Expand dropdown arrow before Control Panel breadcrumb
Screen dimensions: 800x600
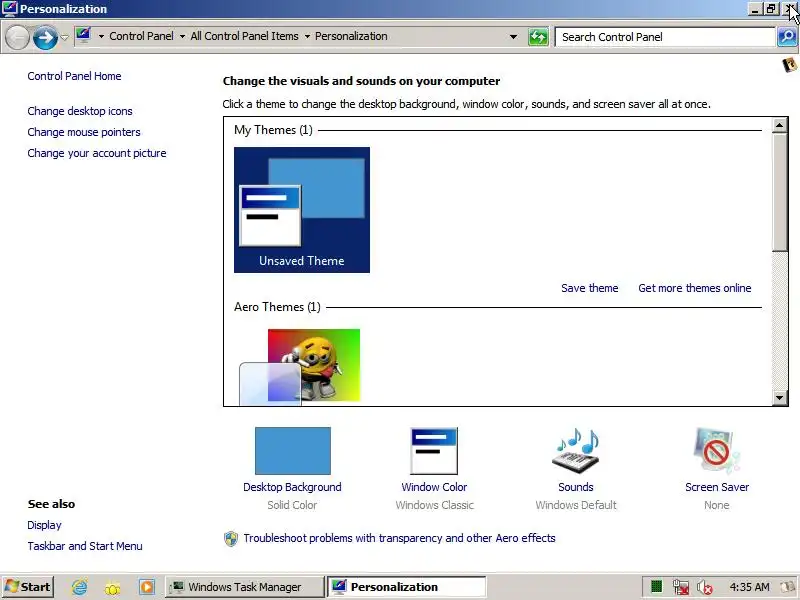tap(101, 37)
